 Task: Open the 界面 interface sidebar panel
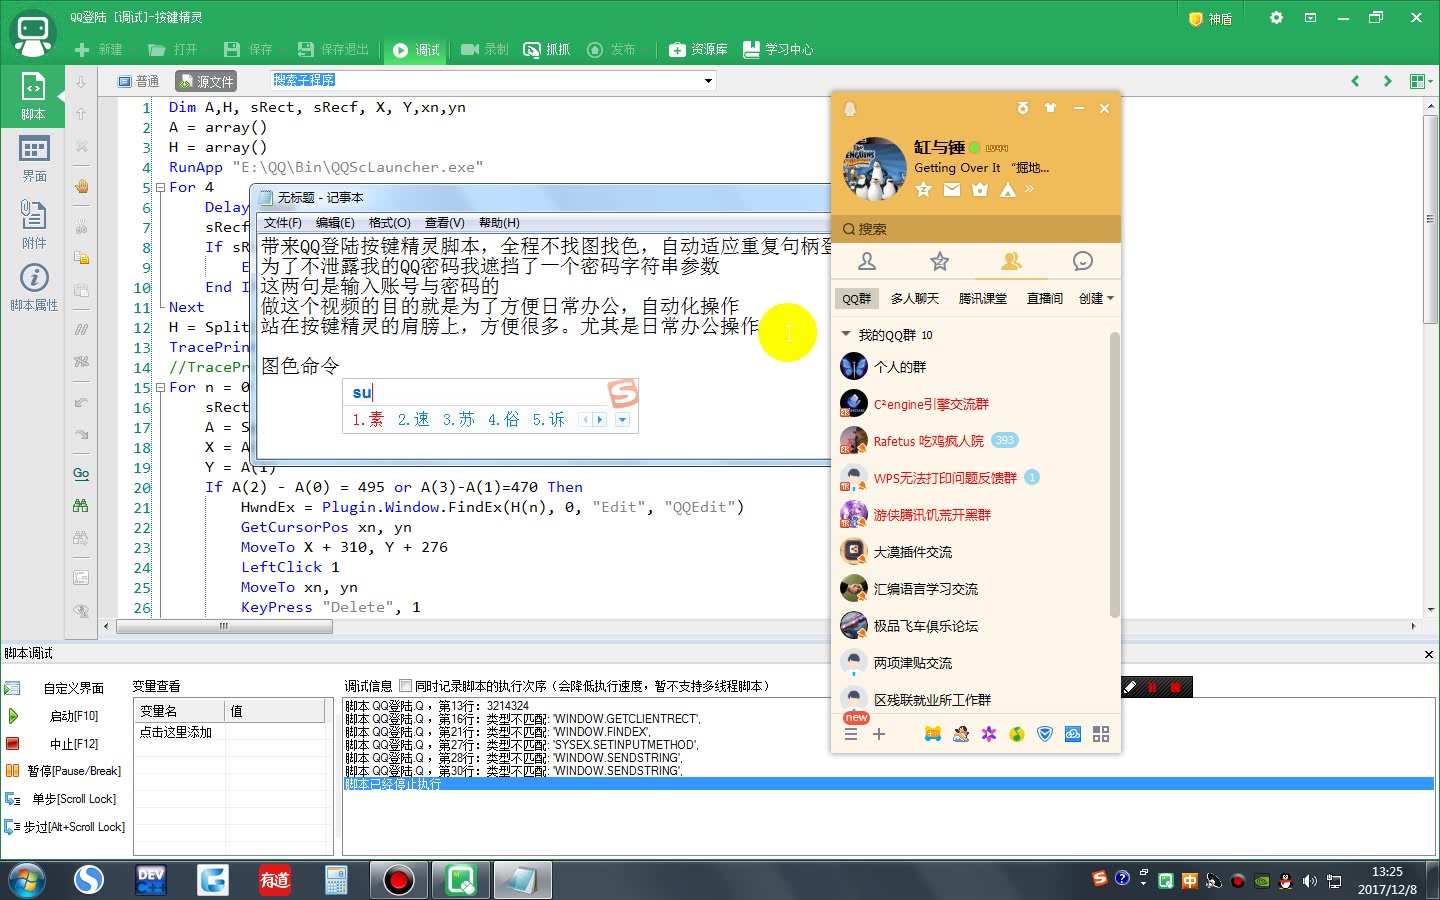click(33, 159)
